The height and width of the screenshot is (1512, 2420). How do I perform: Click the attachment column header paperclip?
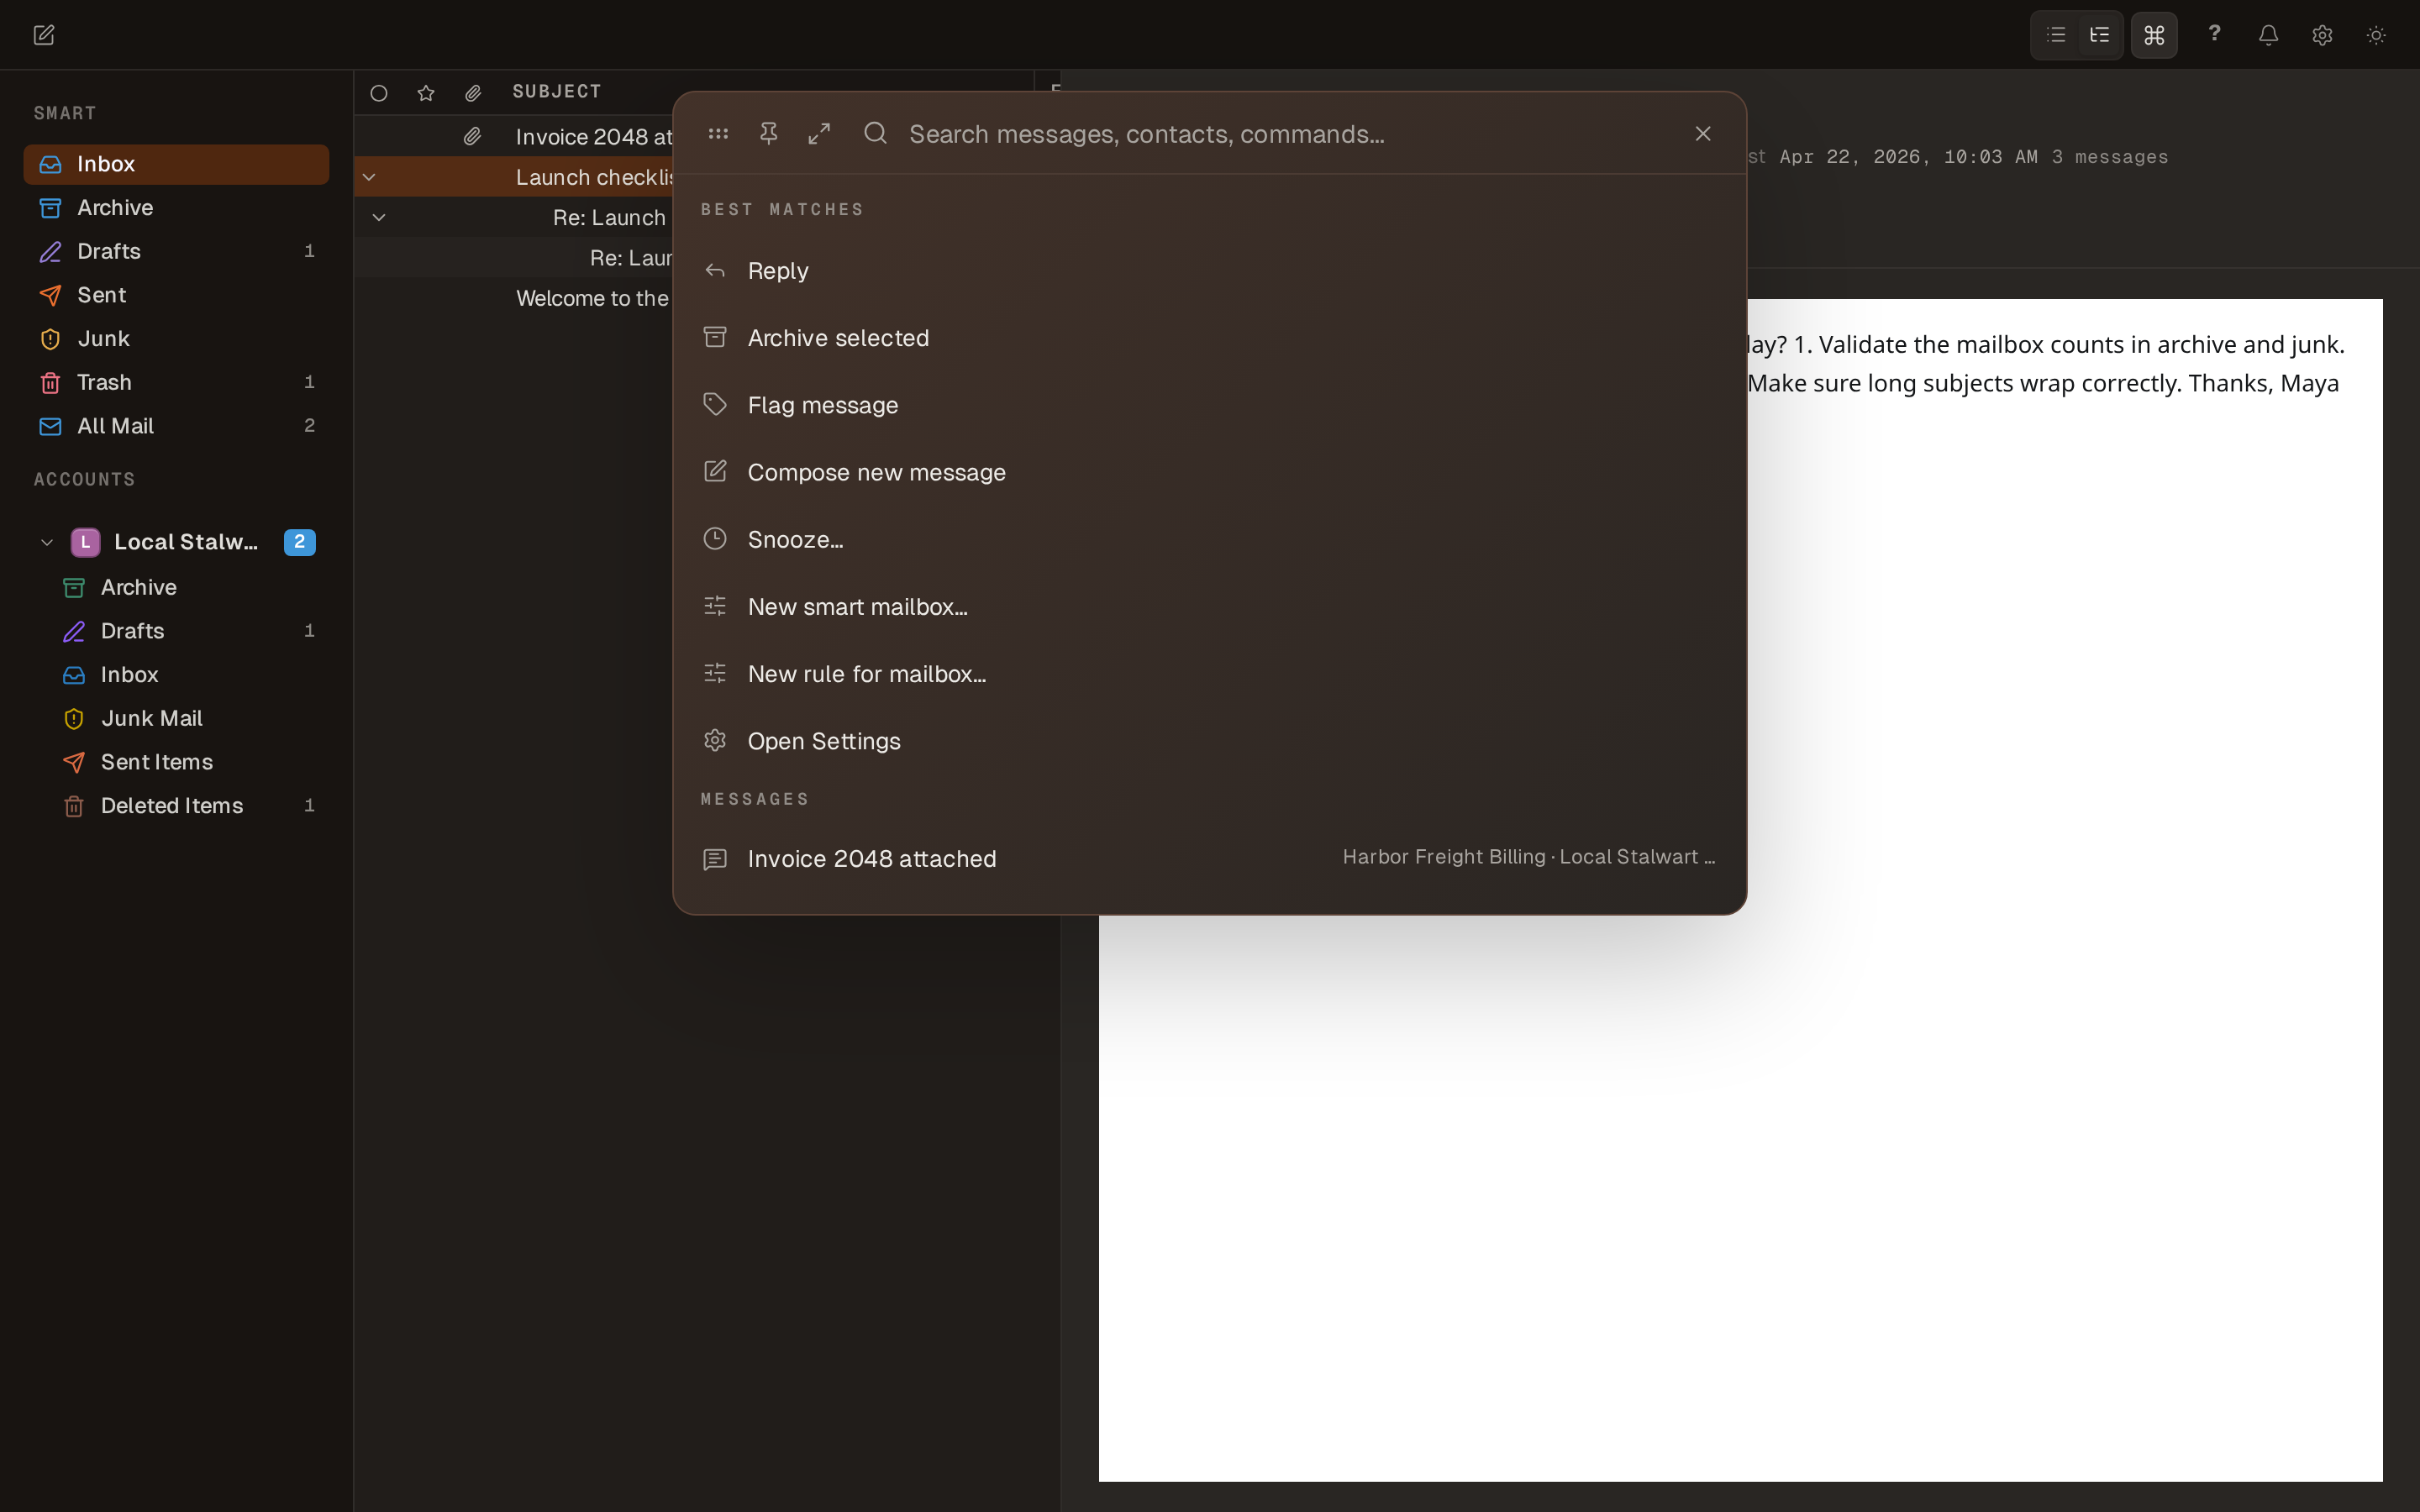point(473,93)
